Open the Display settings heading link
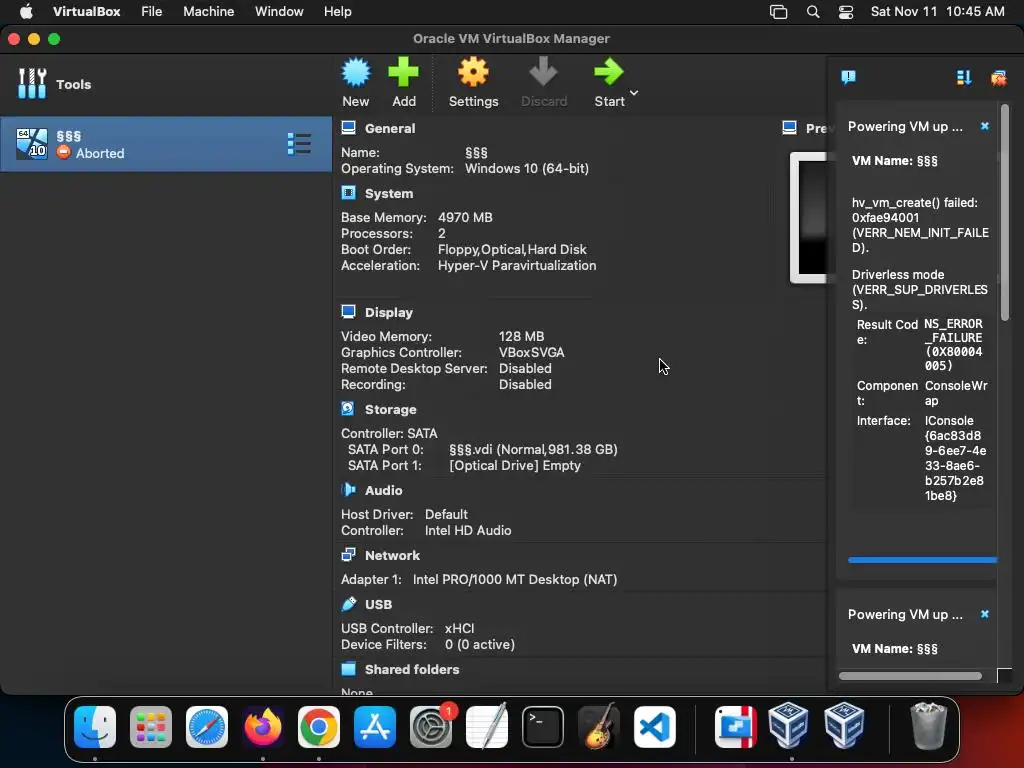This screenshot has height=768, width=1024. click(389, 312)
